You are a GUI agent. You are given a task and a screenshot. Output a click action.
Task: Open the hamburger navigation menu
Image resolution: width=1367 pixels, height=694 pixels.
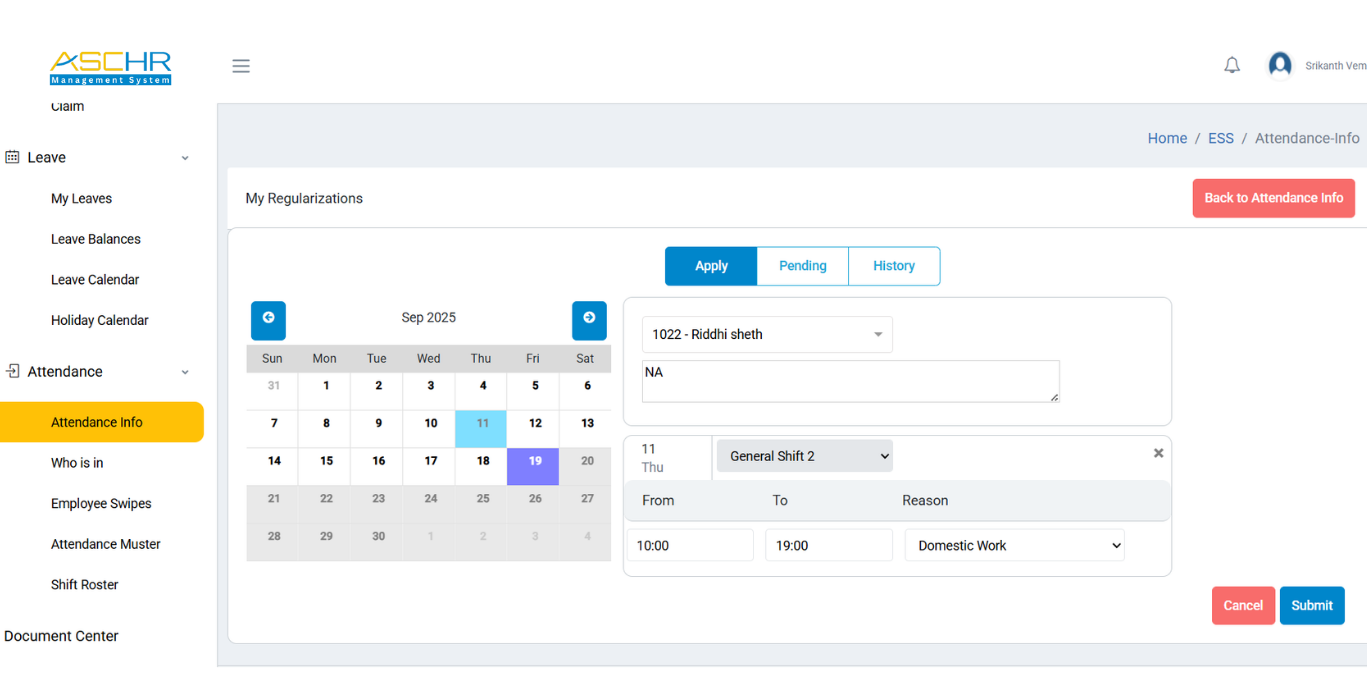pyautogui.click(x=240, y=65)
